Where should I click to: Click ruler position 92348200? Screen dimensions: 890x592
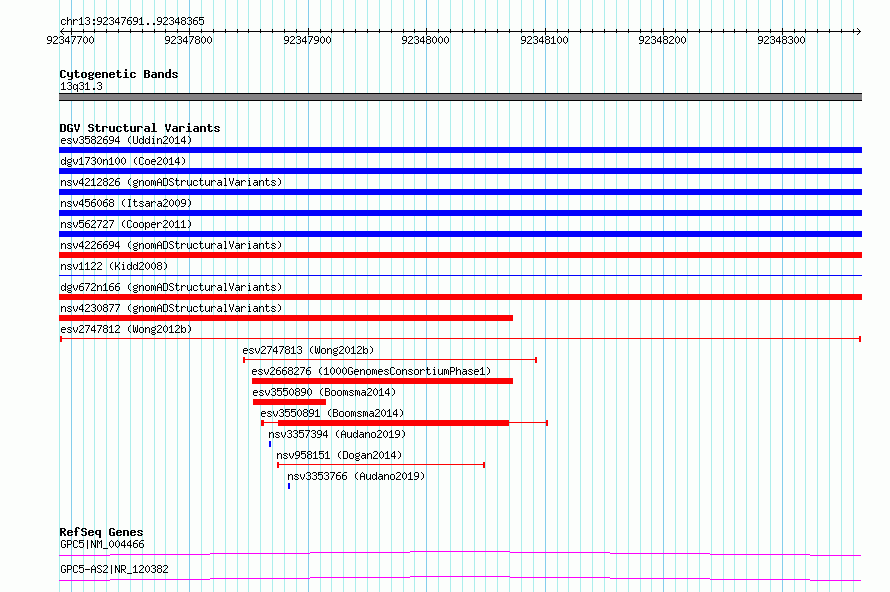(x=662, y=40)
